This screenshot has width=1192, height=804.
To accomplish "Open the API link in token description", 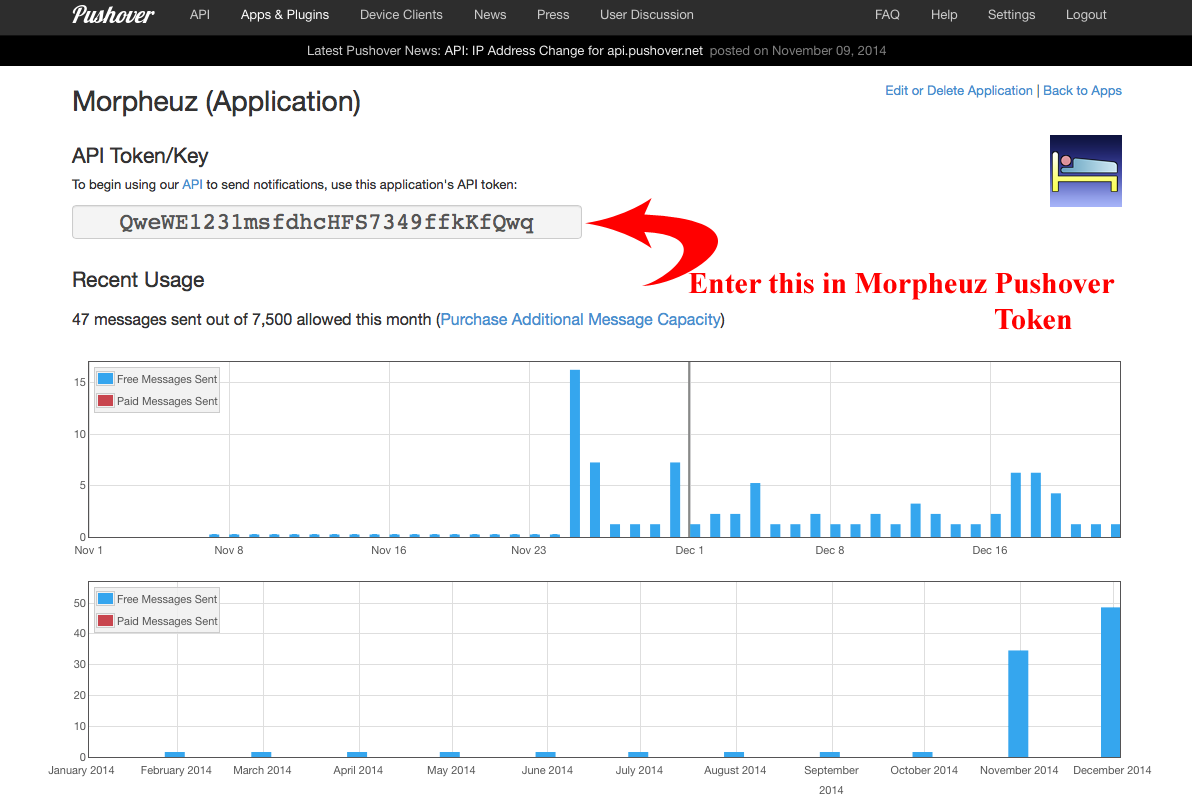I will tap(192, 185).
